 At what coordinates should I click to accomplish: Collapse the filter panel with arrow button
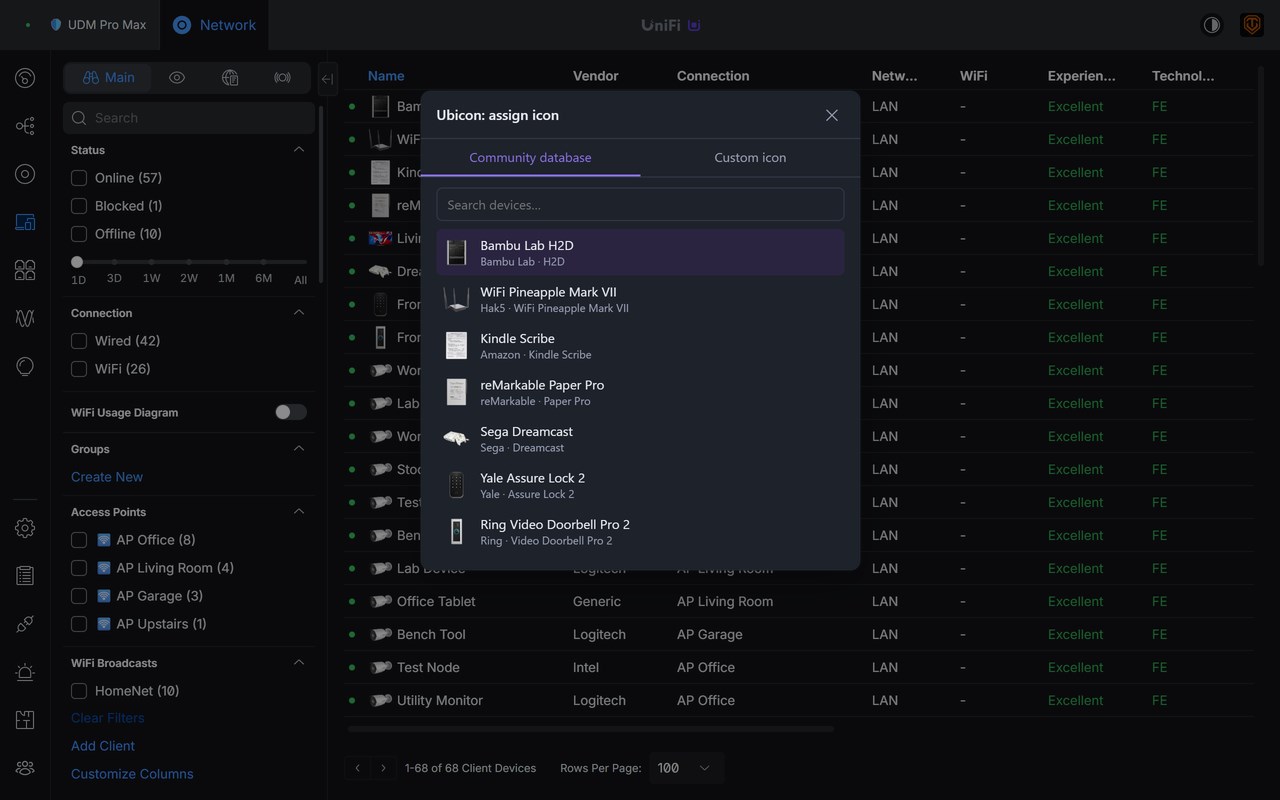click(327, 79)
